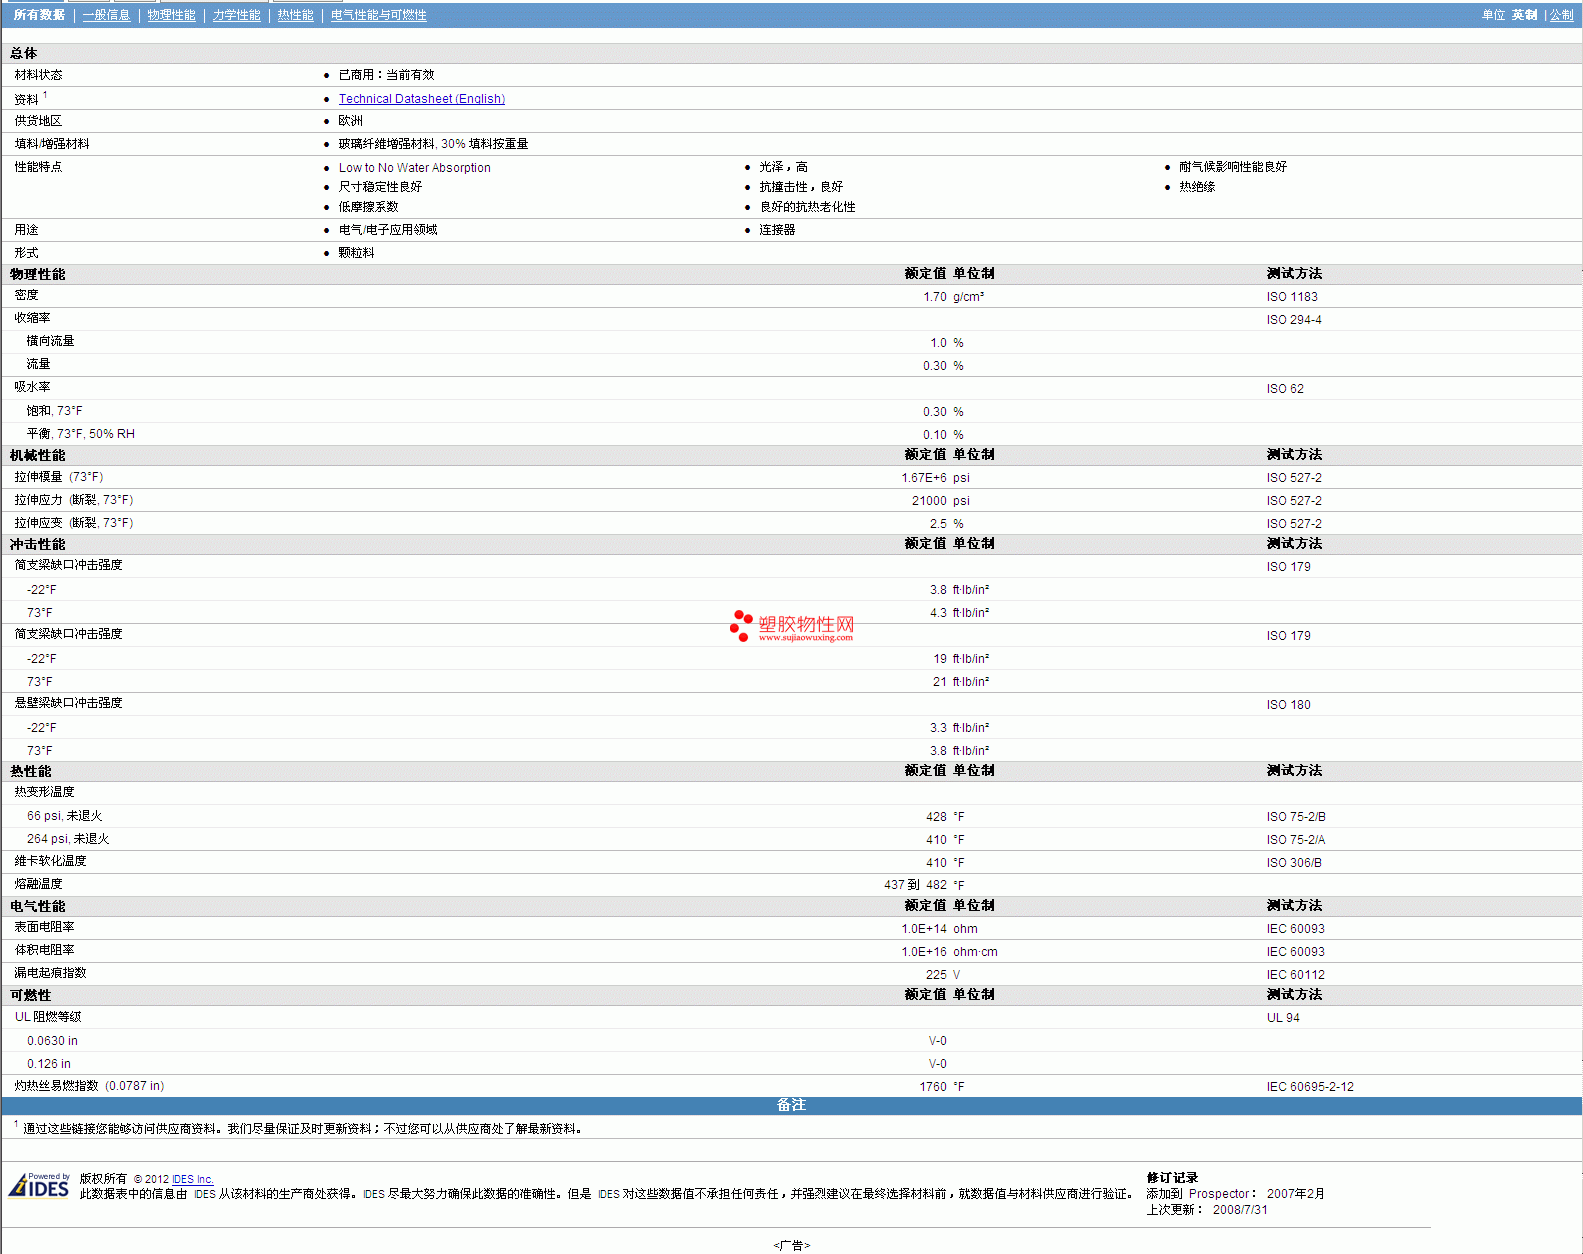Click footnote marker 1 beside 资料
The height and width of the screenshot is (1254, 1583).
(45, 95)
